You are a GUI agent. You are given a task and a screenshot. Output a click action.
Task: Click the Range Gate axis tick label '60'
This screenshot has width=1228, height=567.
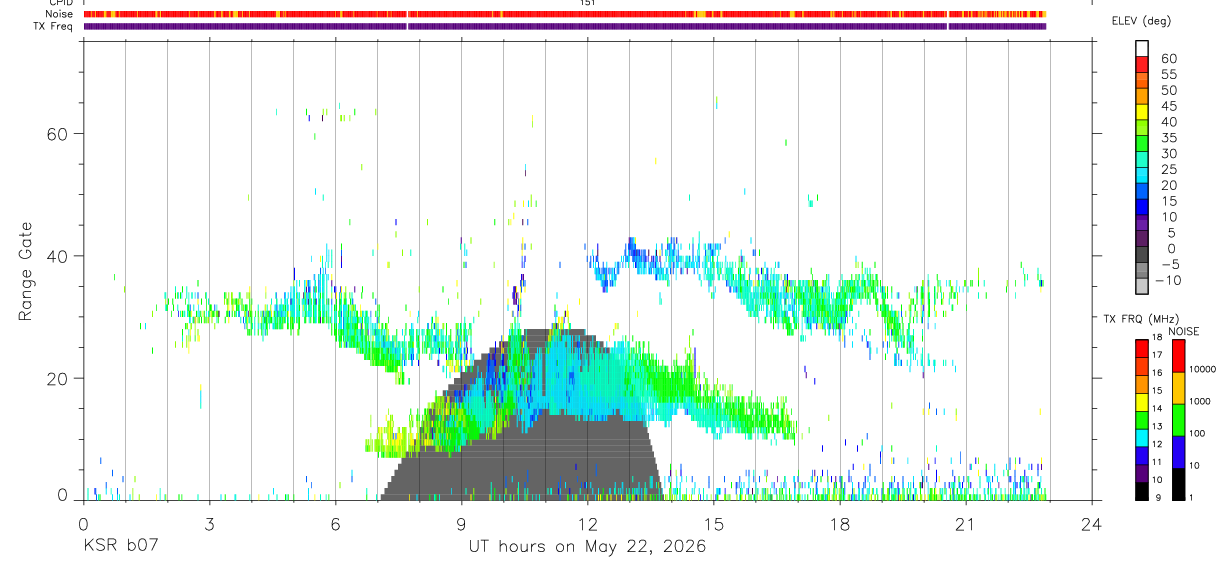[x=58, y=133]
